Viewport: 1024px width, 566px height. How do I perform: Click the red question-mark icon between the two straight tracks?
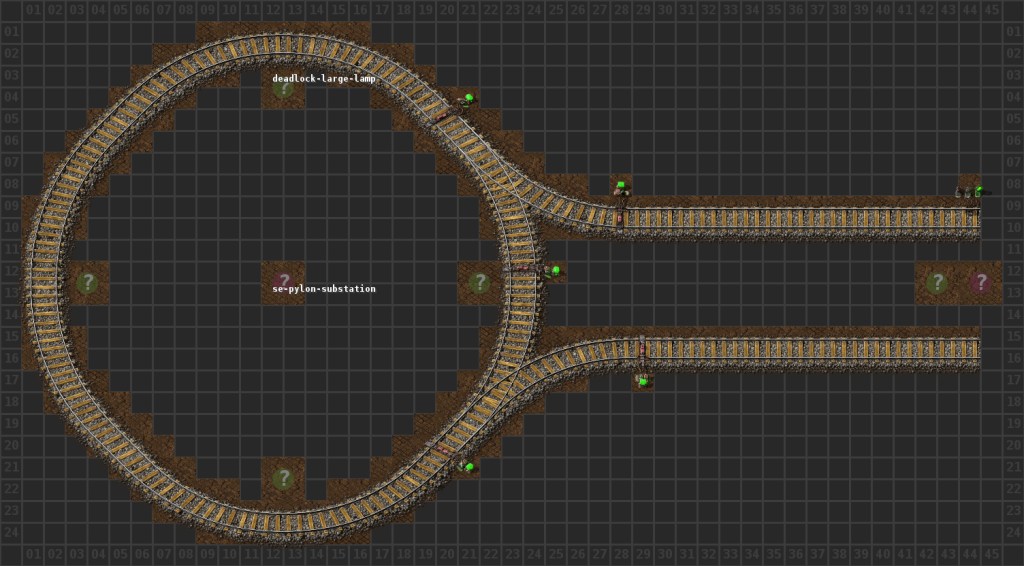click(980, 283)
